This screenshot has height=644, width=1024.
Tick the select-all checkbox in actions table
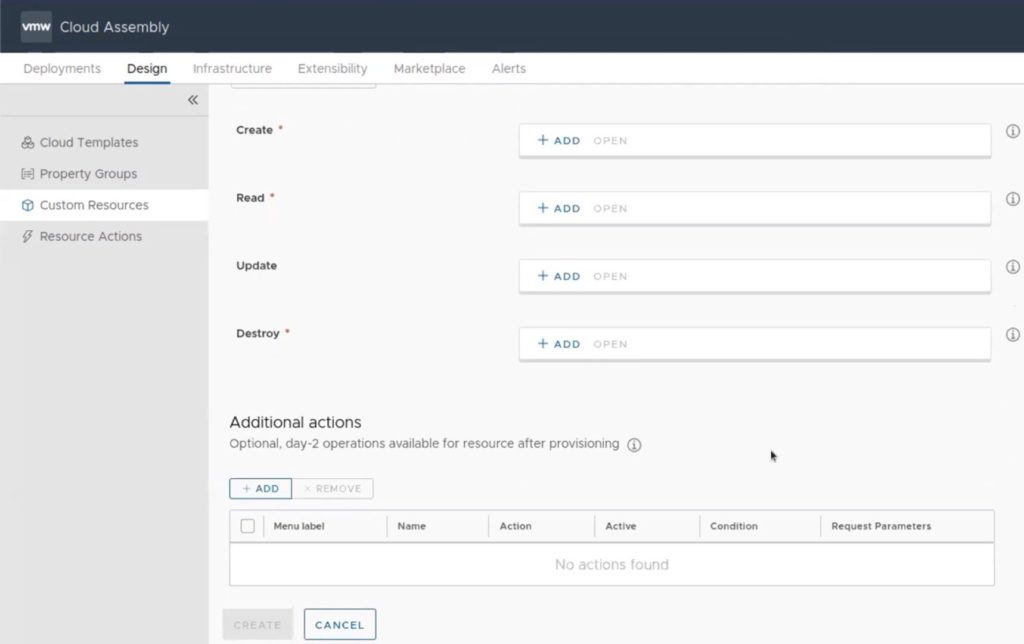[x=248, y=526]
